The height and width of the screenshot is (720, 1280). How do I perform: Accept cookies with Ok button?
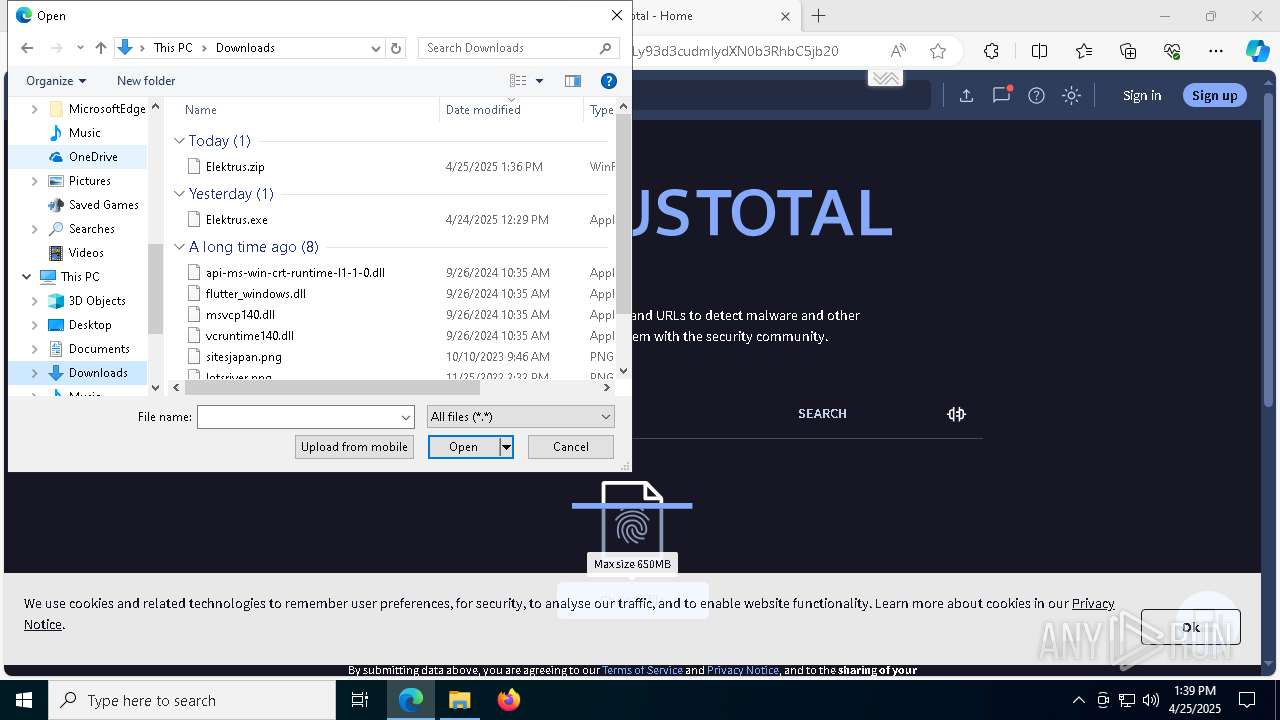[1190, 627]
